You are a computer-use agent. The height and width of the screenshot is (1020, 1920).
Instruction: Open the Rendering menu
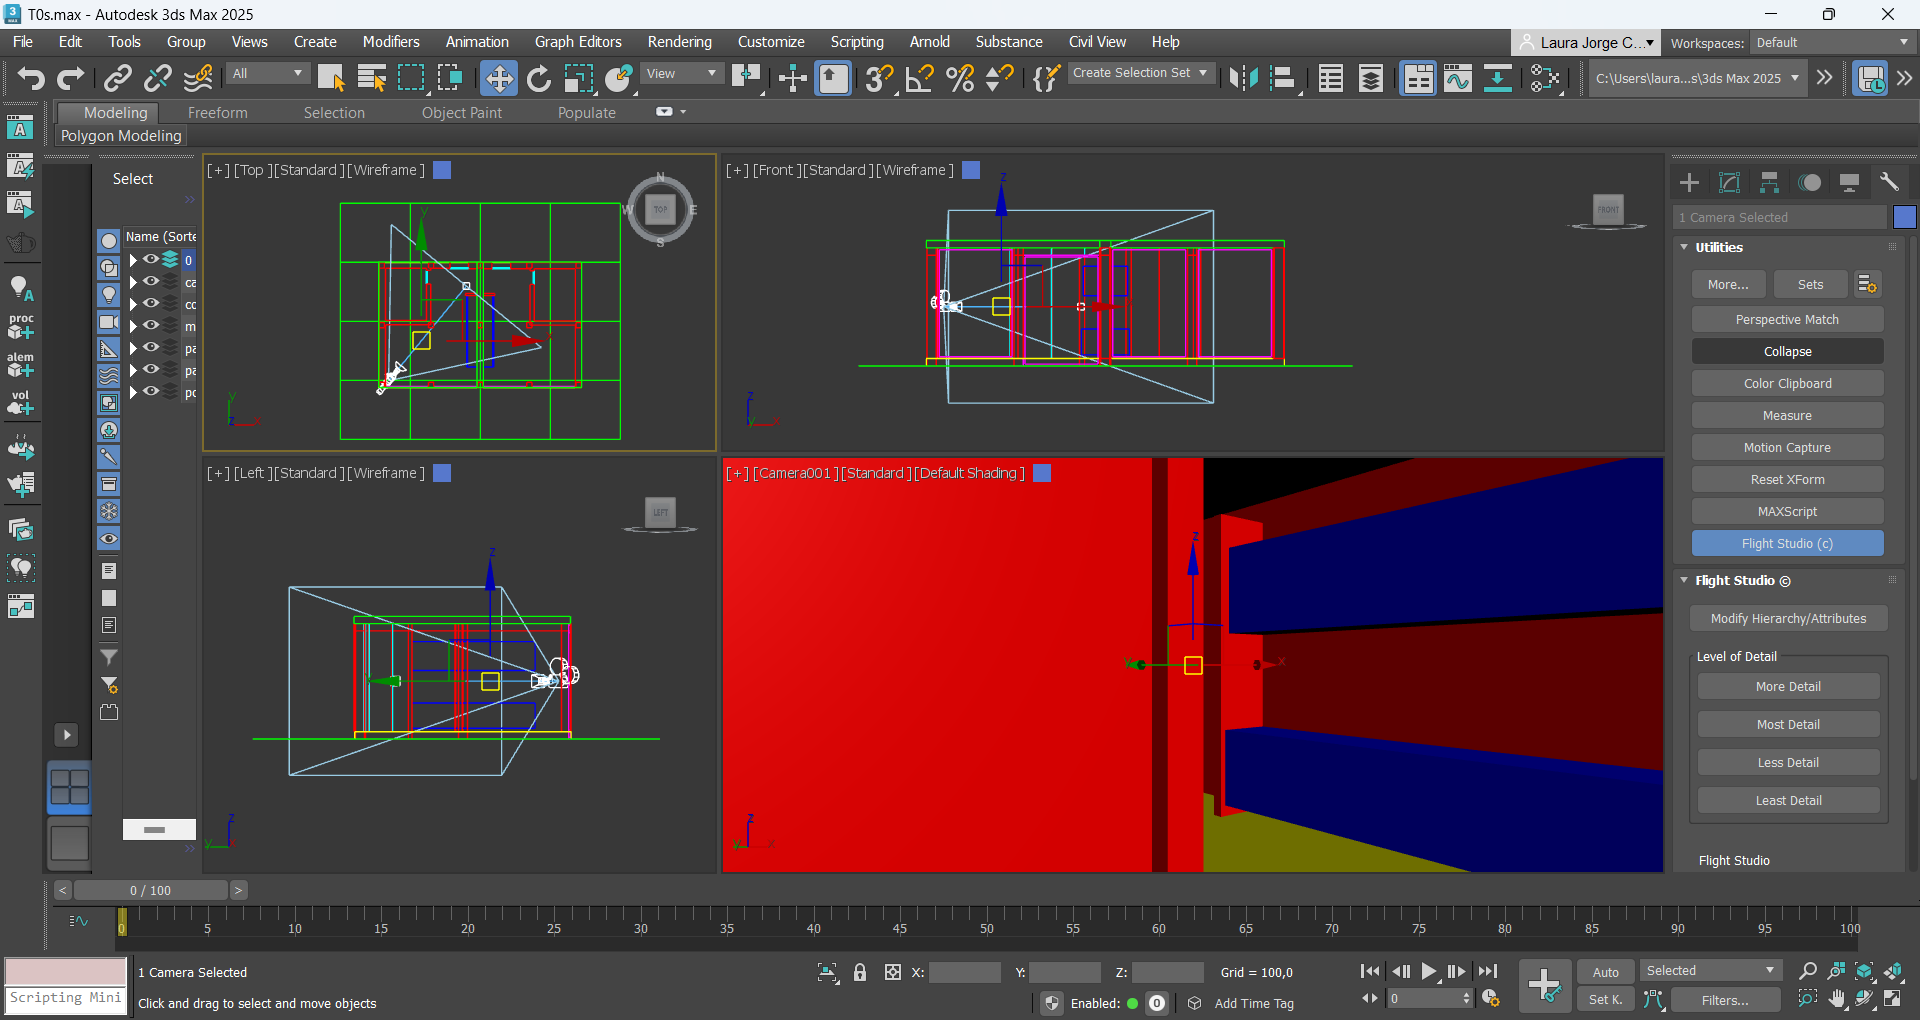[679, 42]
